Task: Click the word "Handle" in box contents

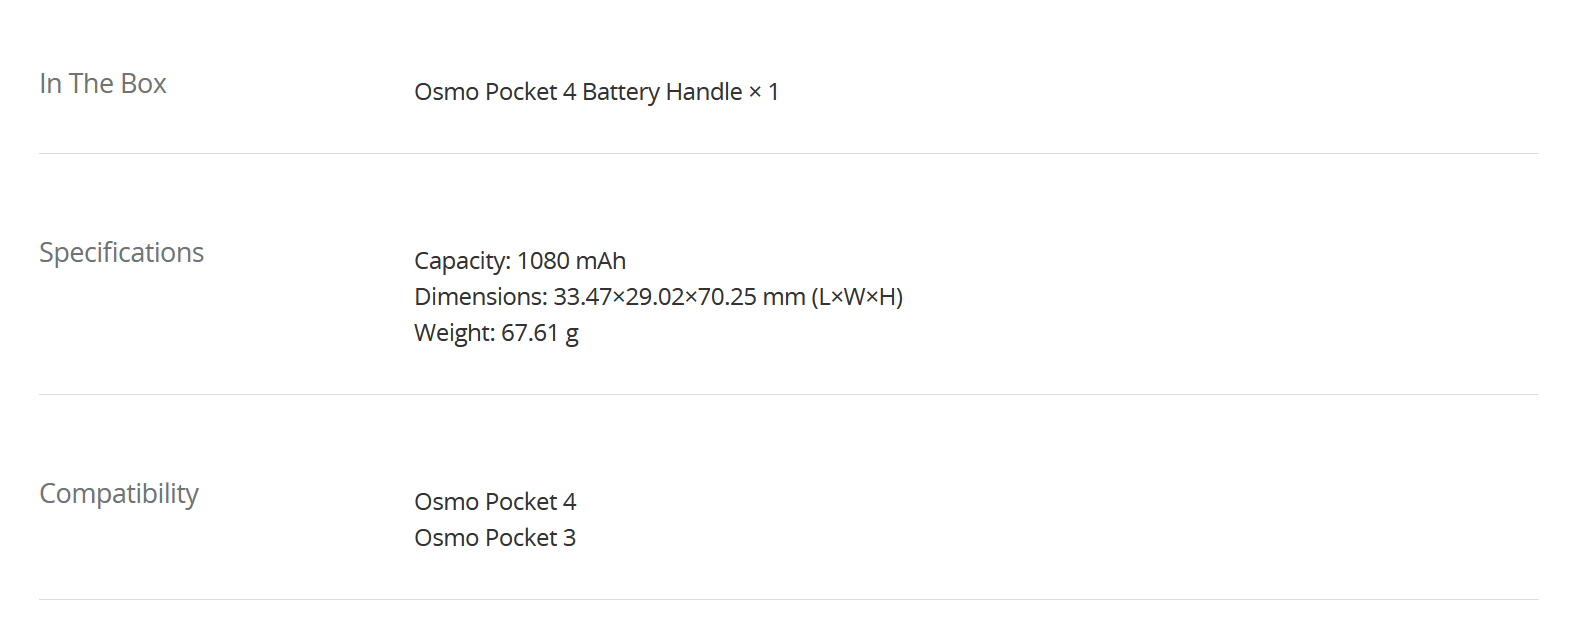Action: pos(704,92)
